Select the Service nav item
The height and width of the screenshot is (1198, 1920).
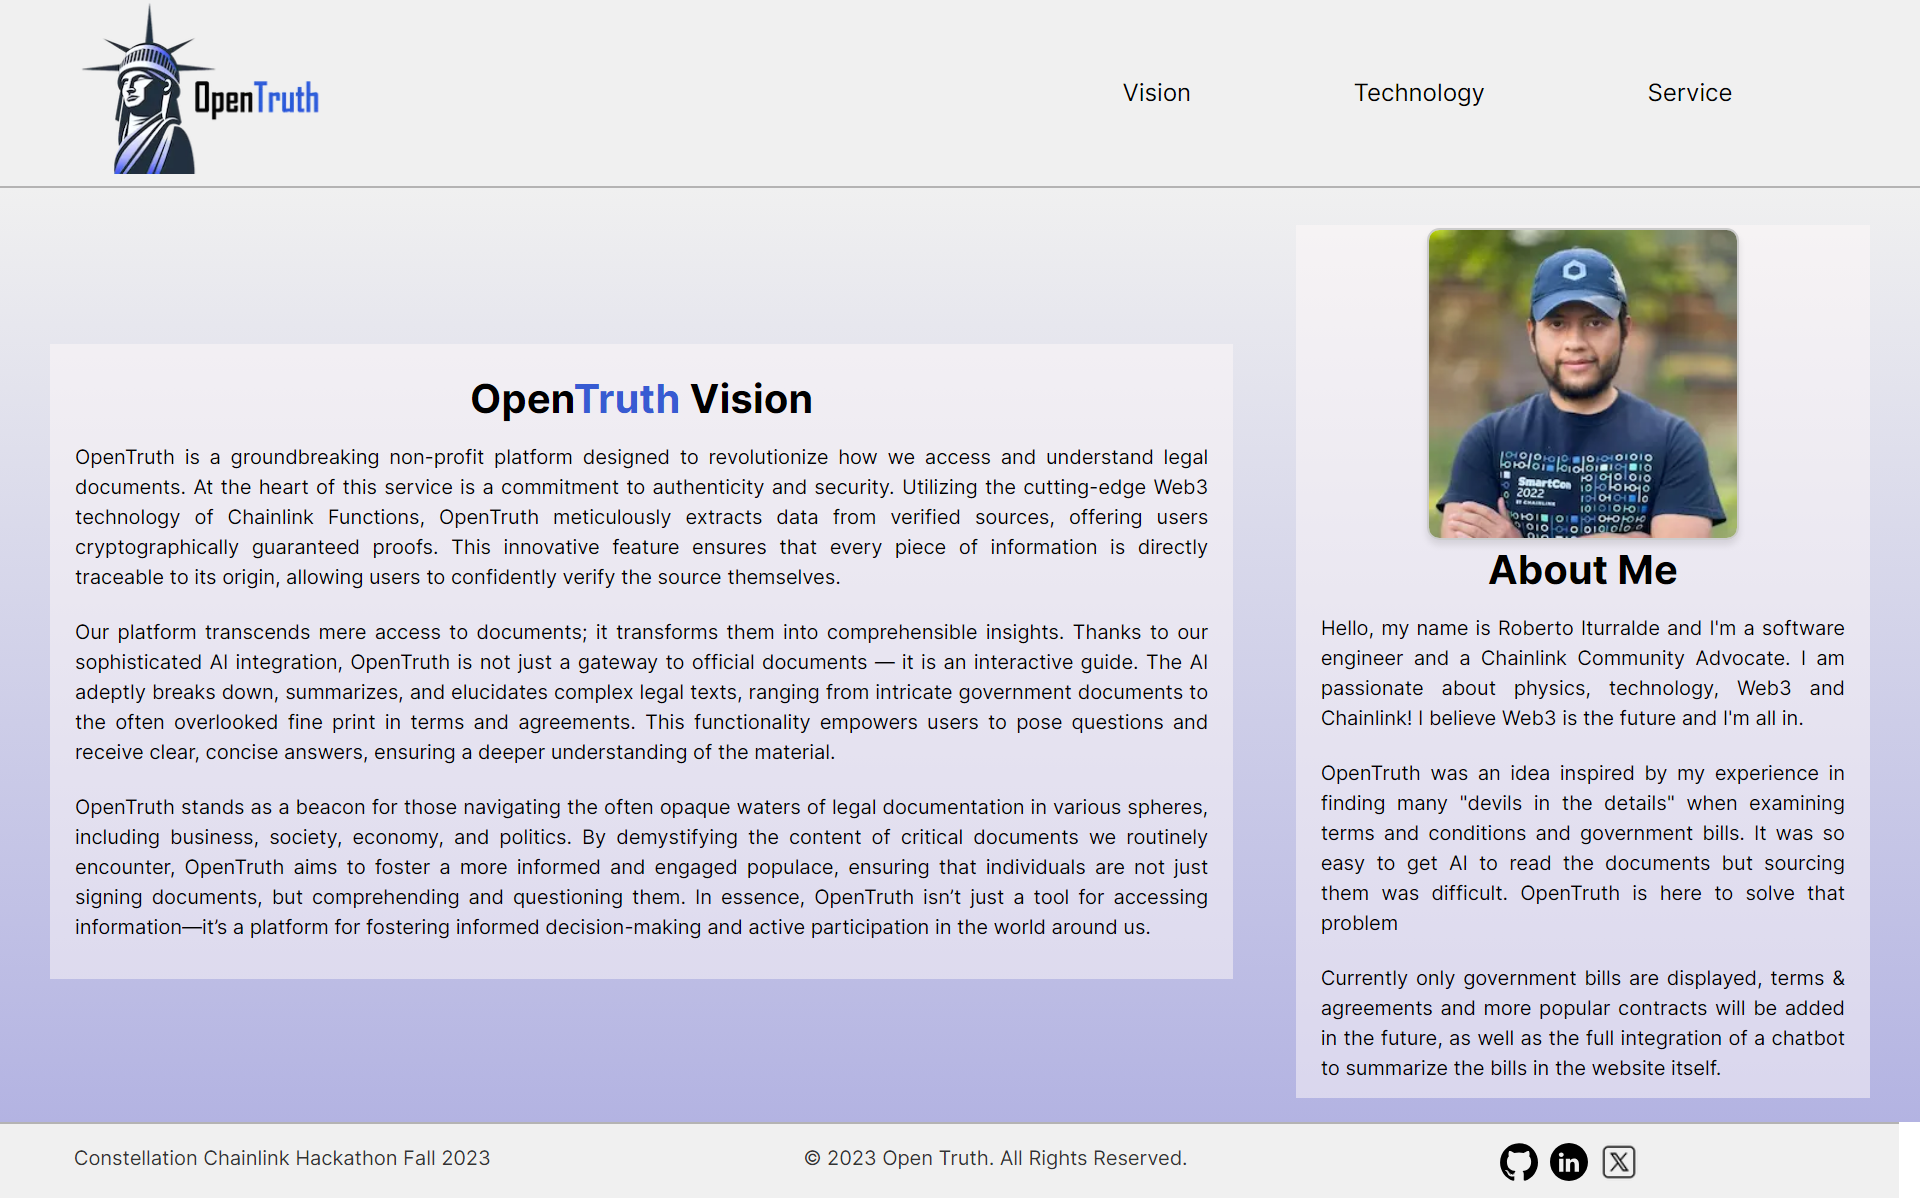[x=1689, y=93]
